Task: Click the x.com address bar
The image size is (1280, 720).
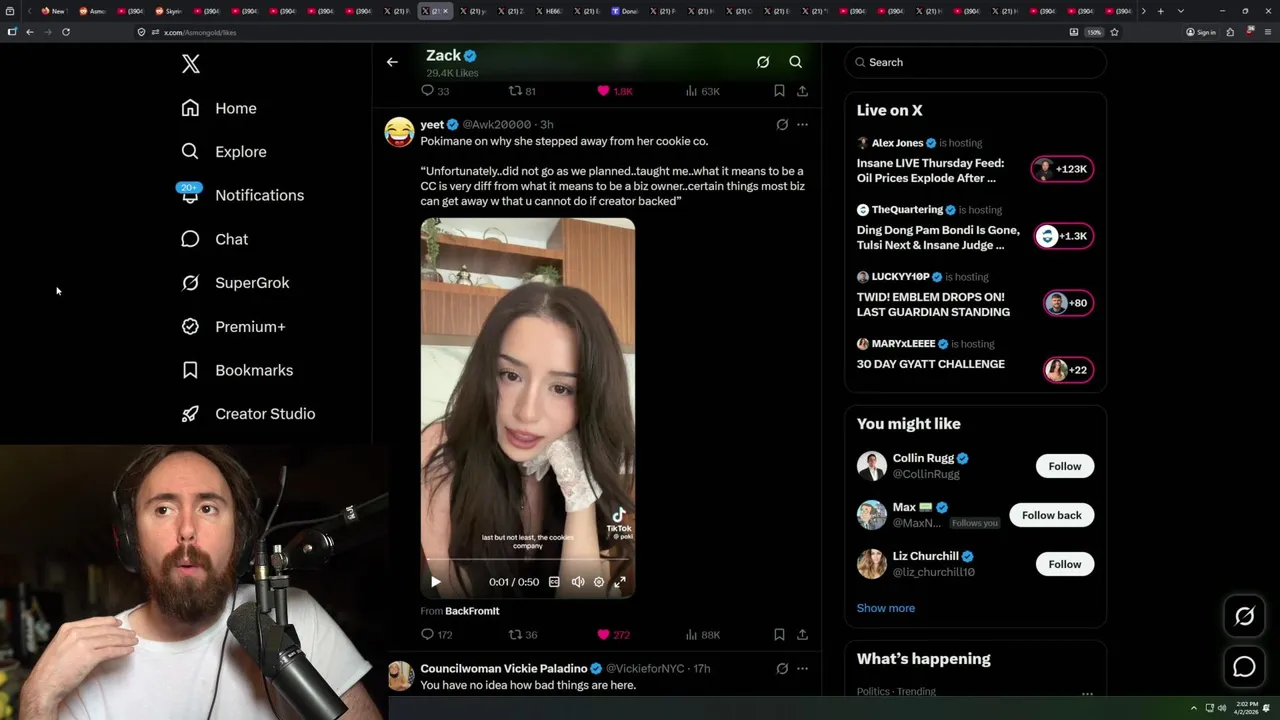Action: pos(600,32)
